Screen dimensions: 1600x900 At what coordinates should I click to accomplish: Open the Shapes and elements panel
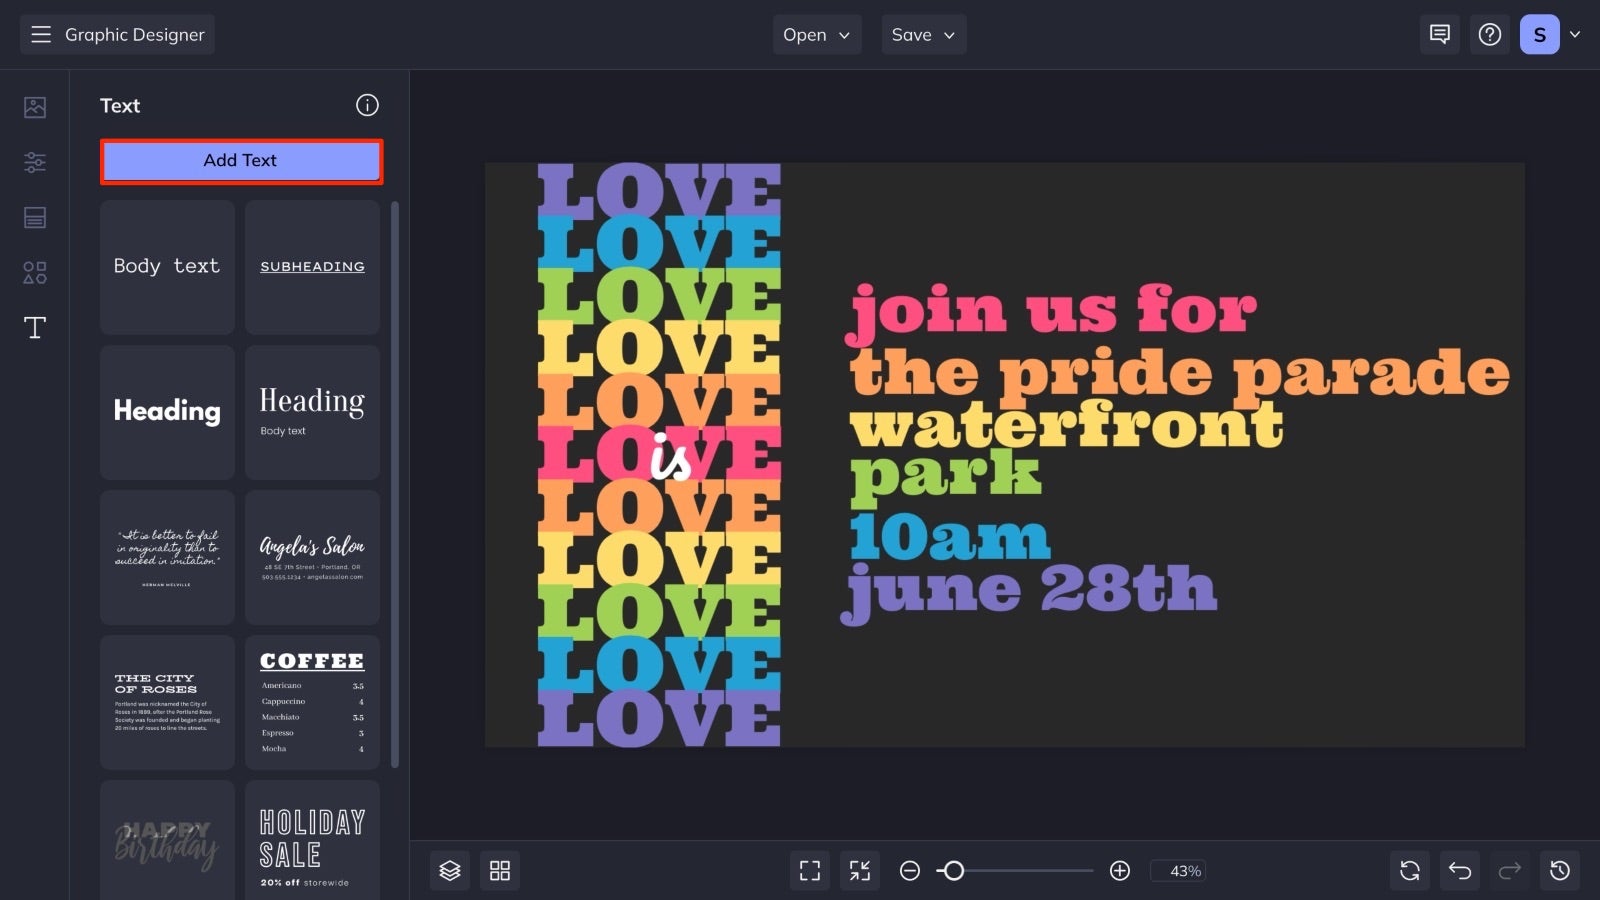(34, 272)
